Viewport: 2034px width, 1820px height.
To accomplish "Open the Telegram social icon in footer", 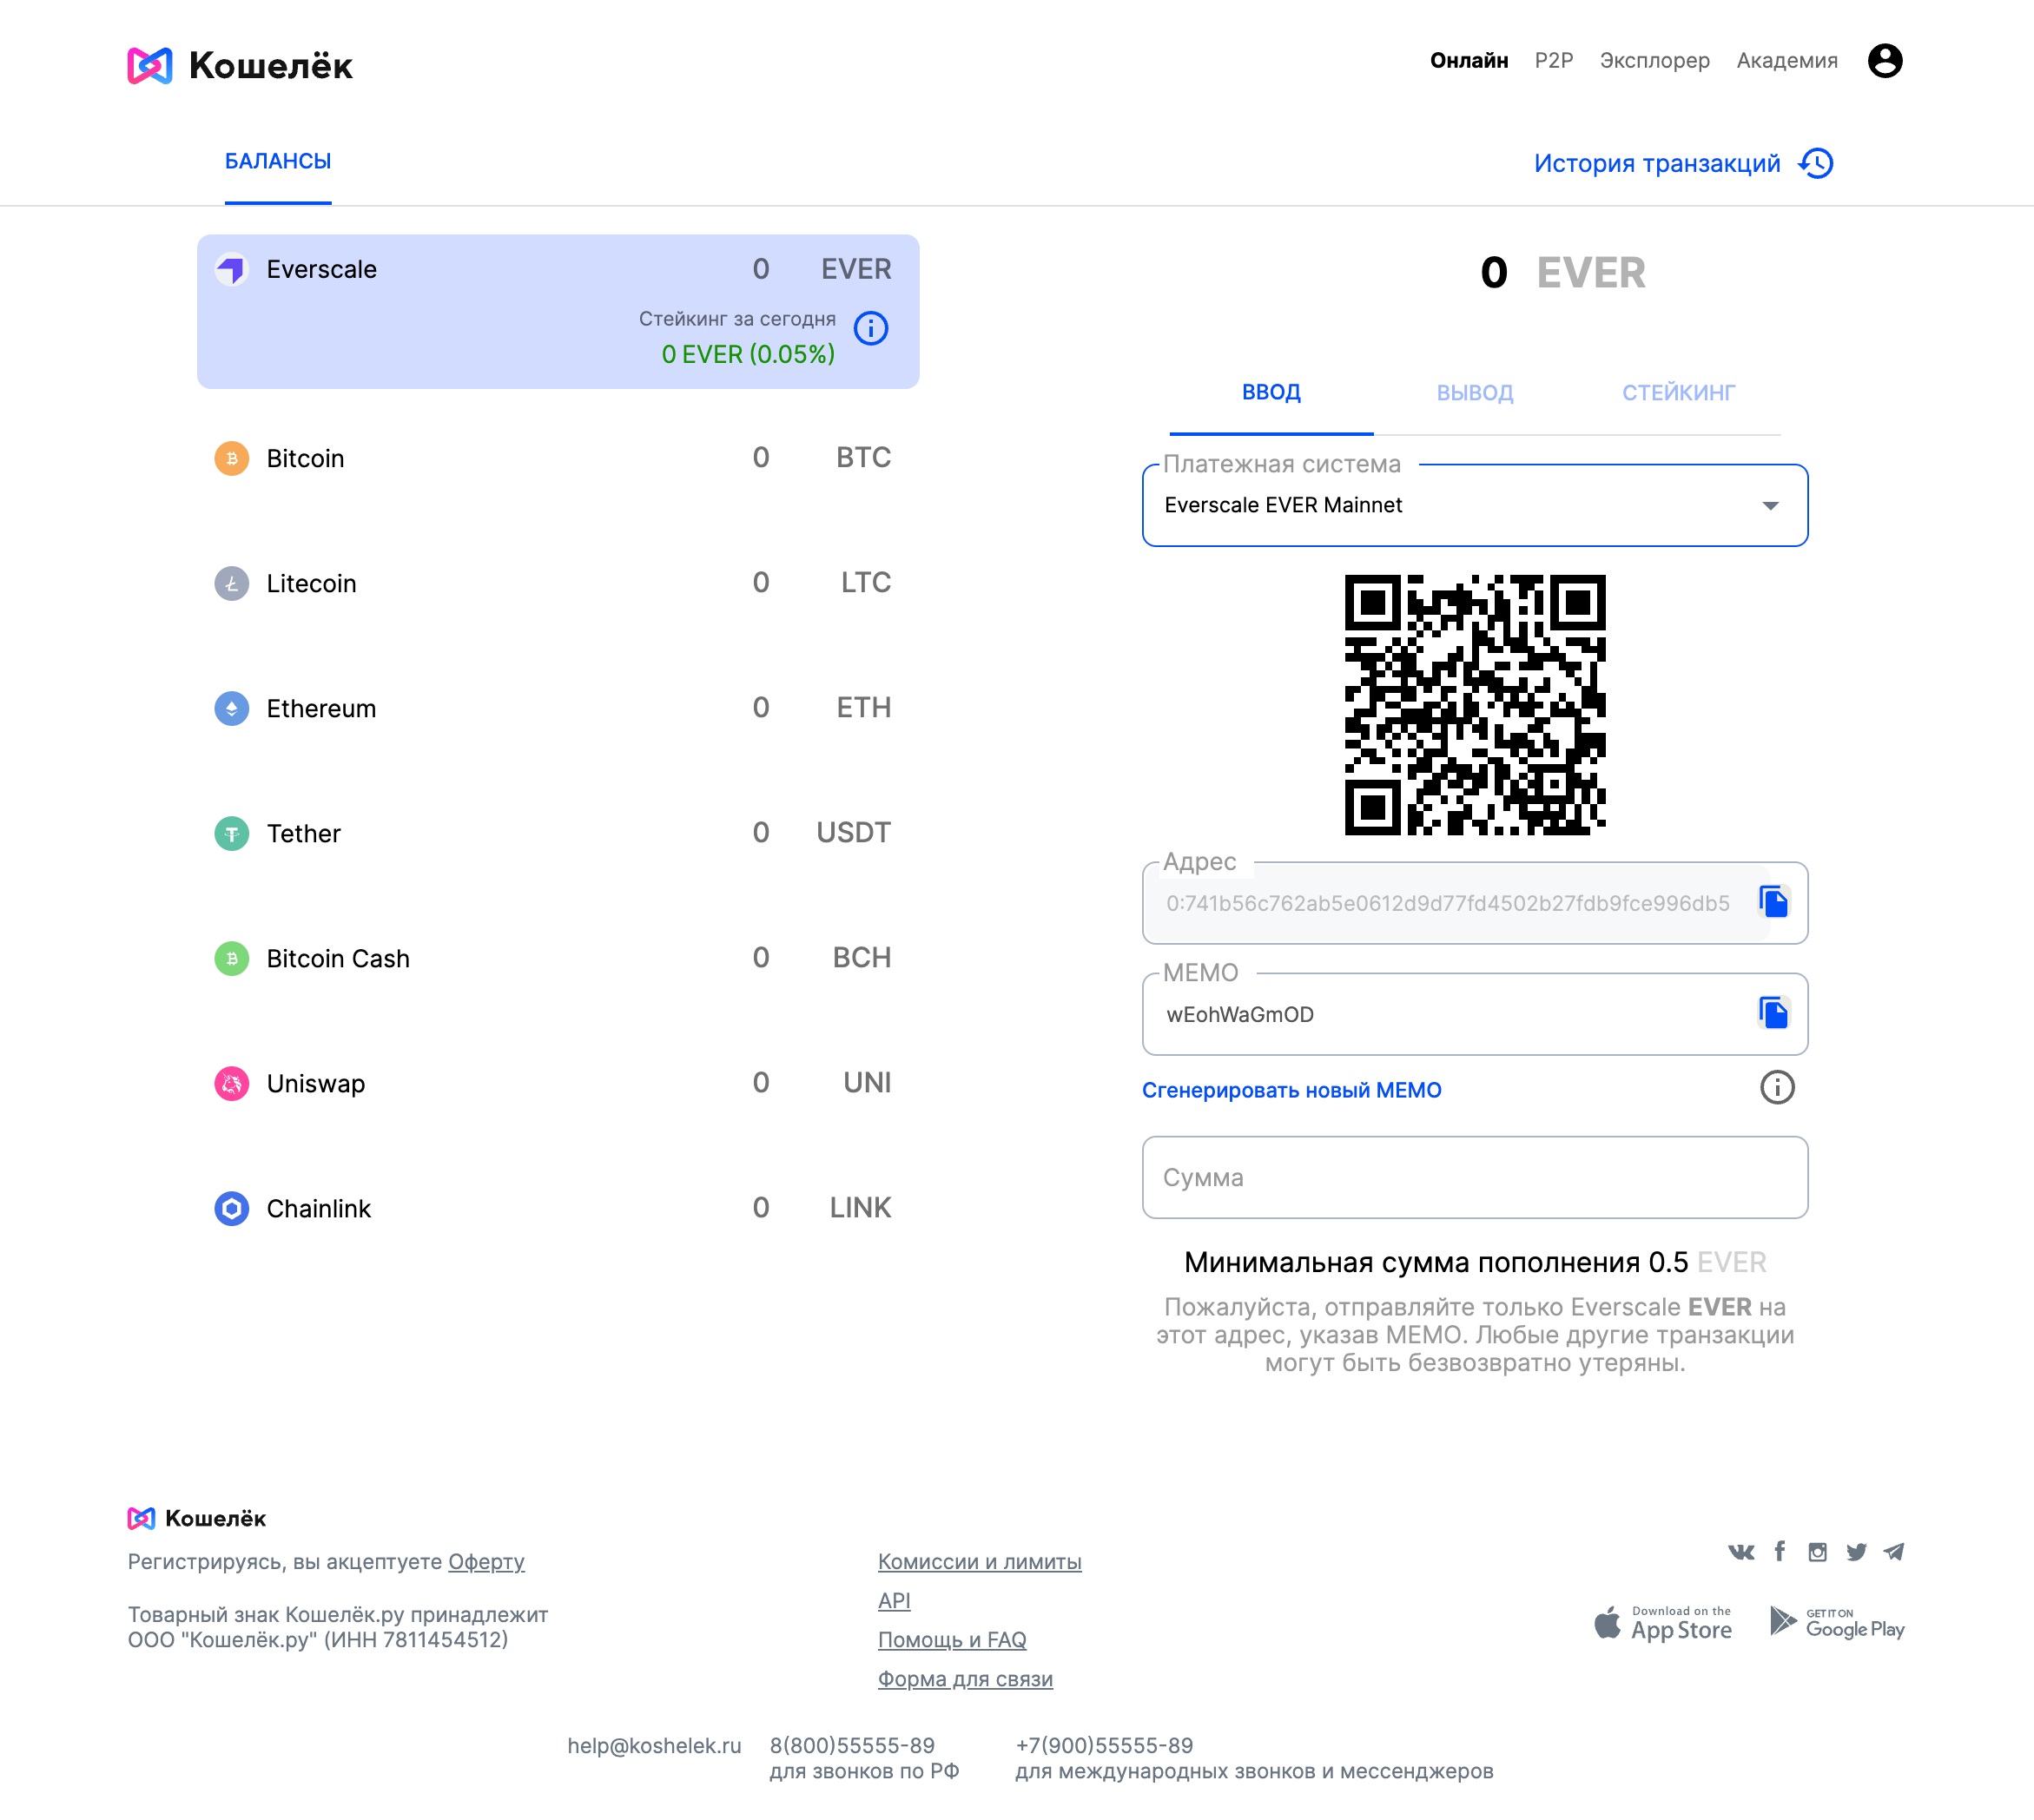I will 1893,1551.
